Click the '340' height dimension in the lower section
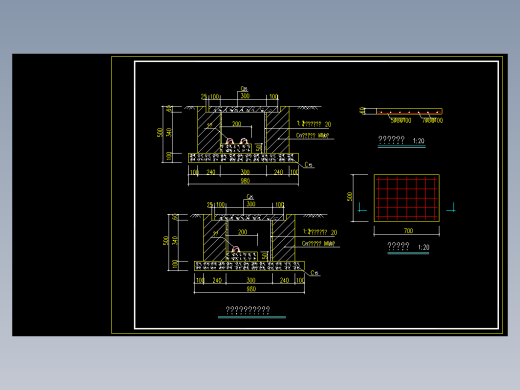This screenshot has width=520, height=390. click(x=175, y=240)
